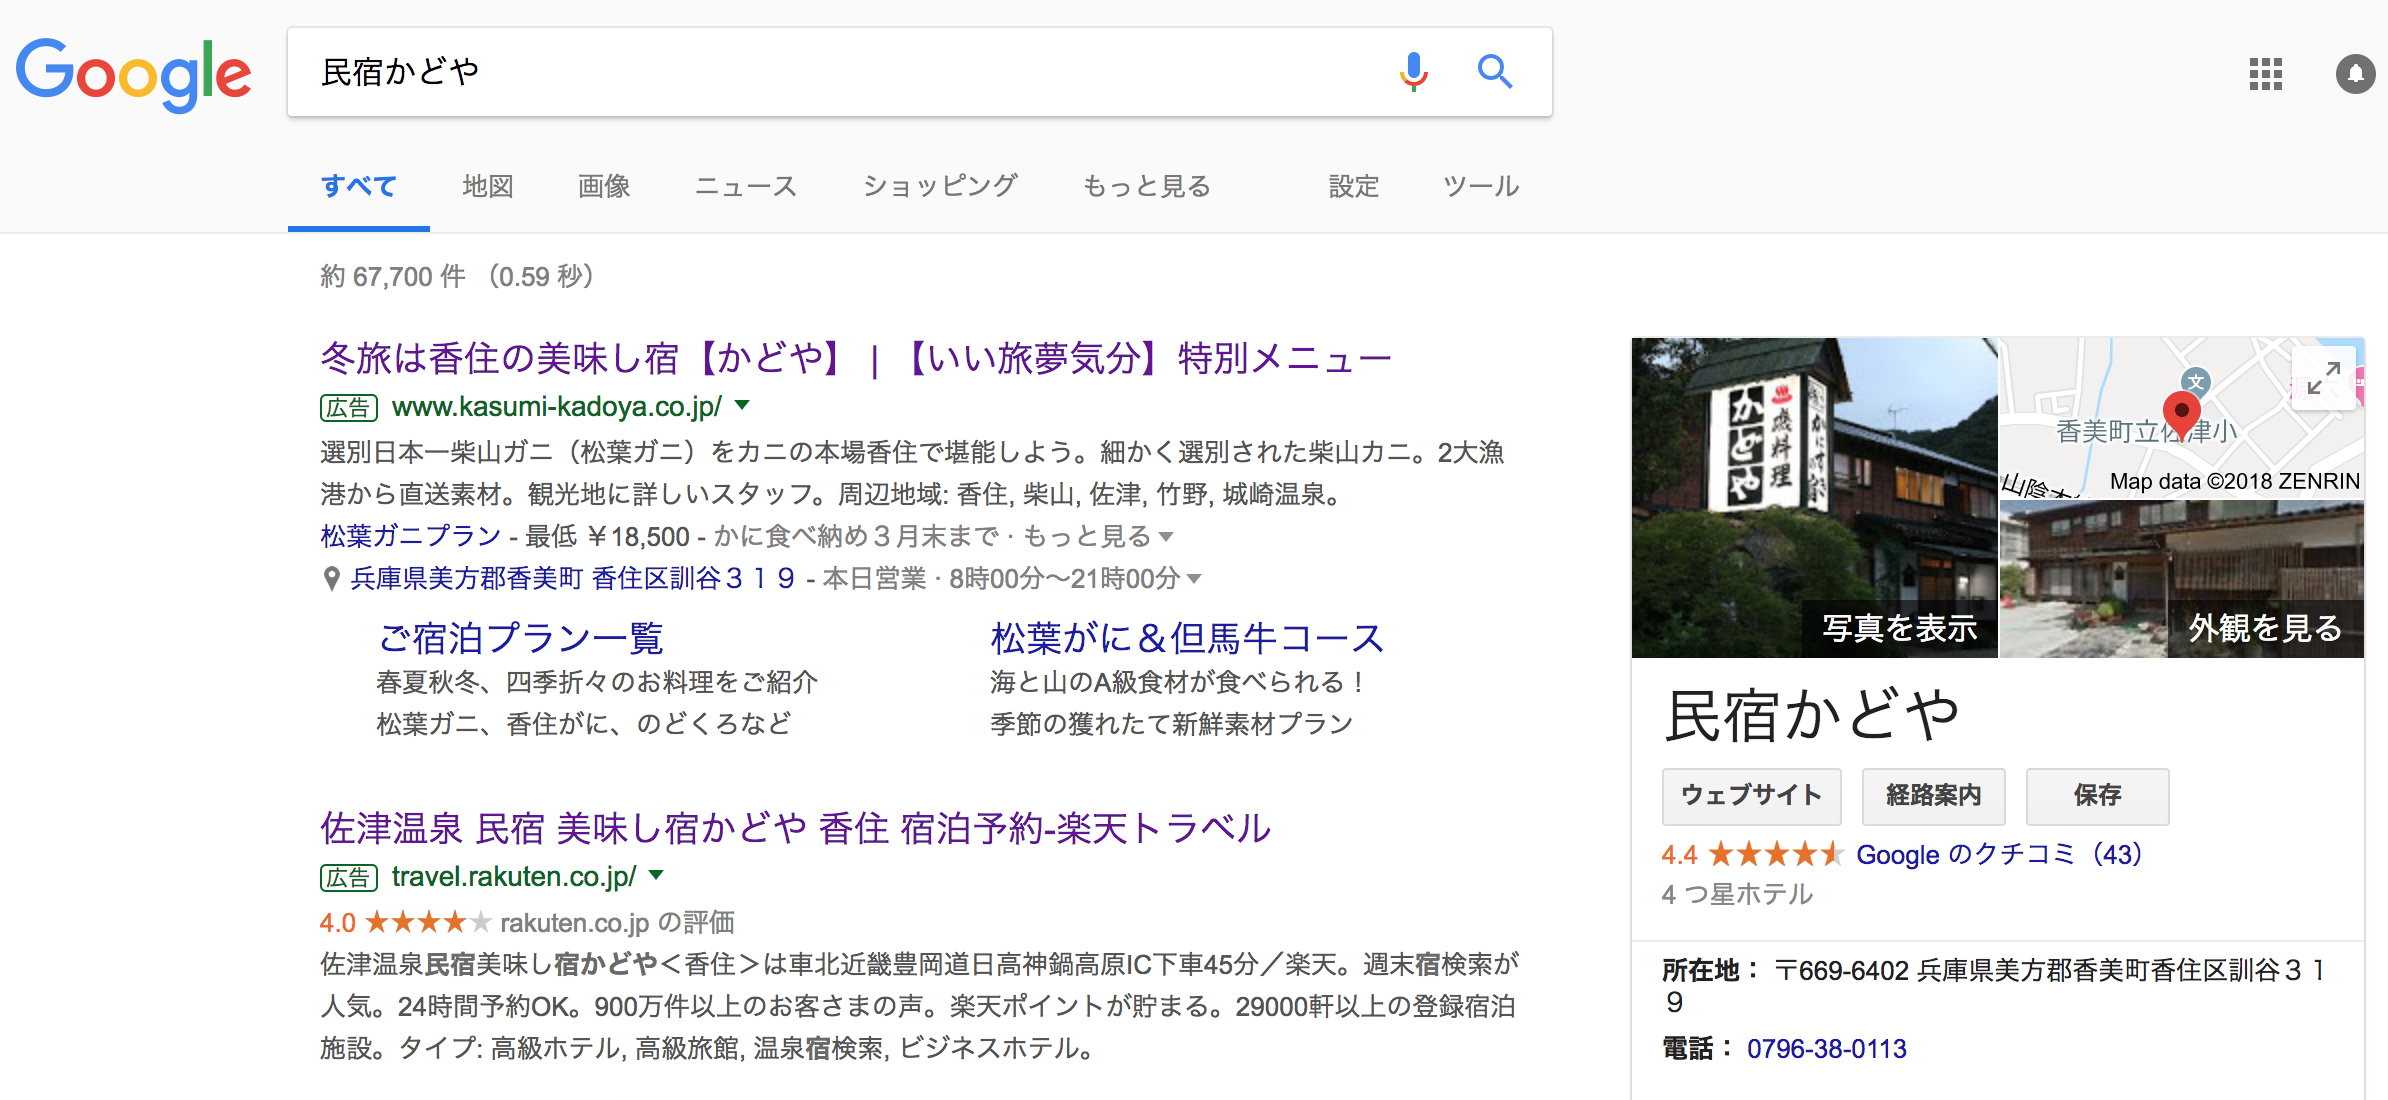2388x1100 pixels.
Task: Open the もっと見る search menu
Action: click(x=1147, y=186)
